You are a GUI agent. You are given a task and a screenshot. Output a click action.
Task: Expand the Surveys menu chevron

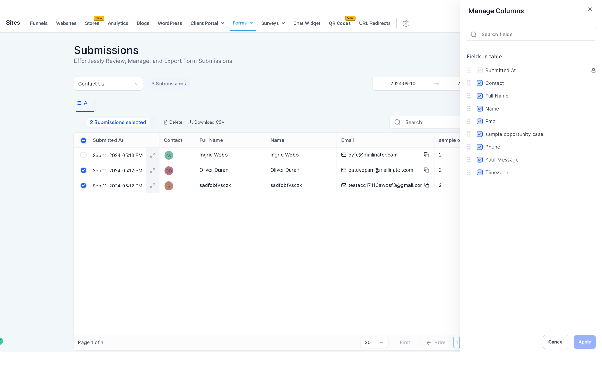(283, 23)
